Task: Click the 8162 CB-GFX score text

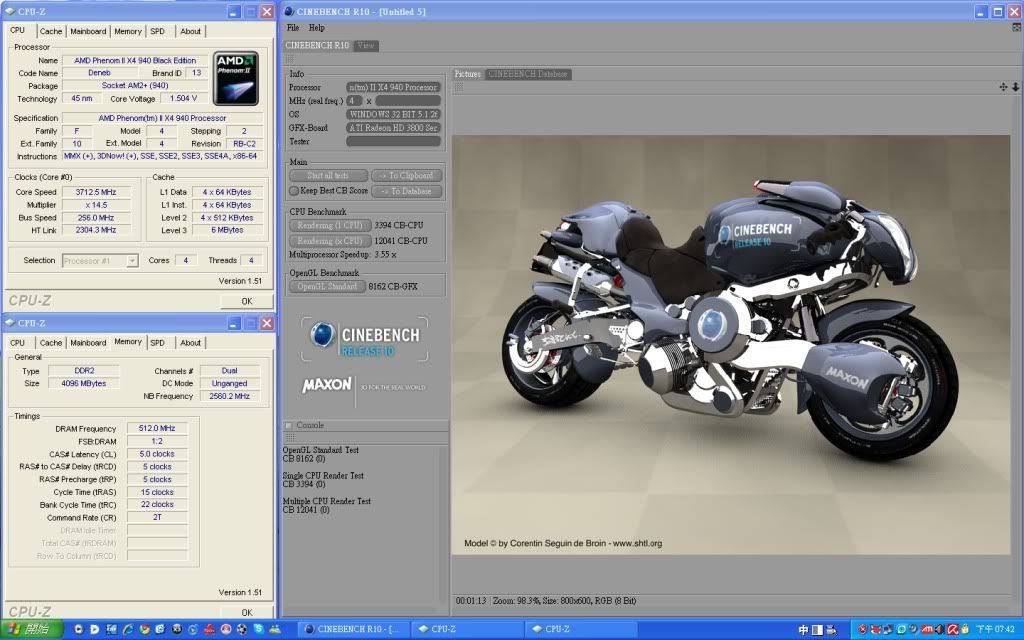Action: [392, 287]
